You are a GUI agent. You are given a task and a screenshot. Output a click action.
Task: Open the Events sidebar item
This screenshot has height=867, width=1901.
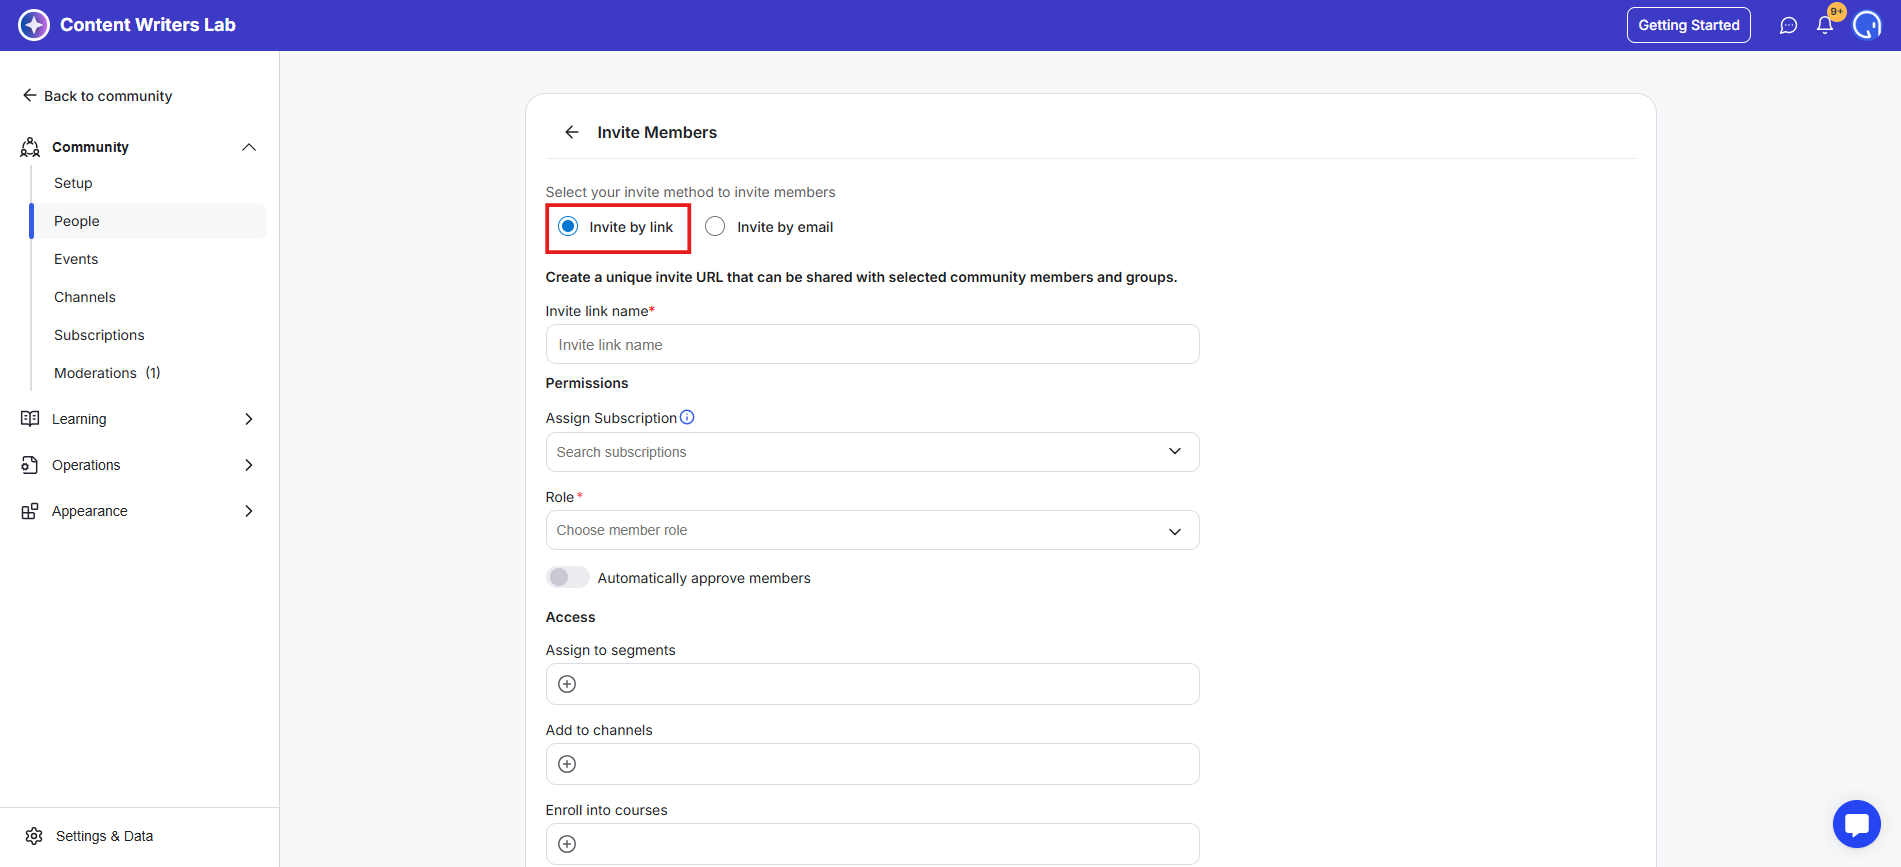[76, 259]
